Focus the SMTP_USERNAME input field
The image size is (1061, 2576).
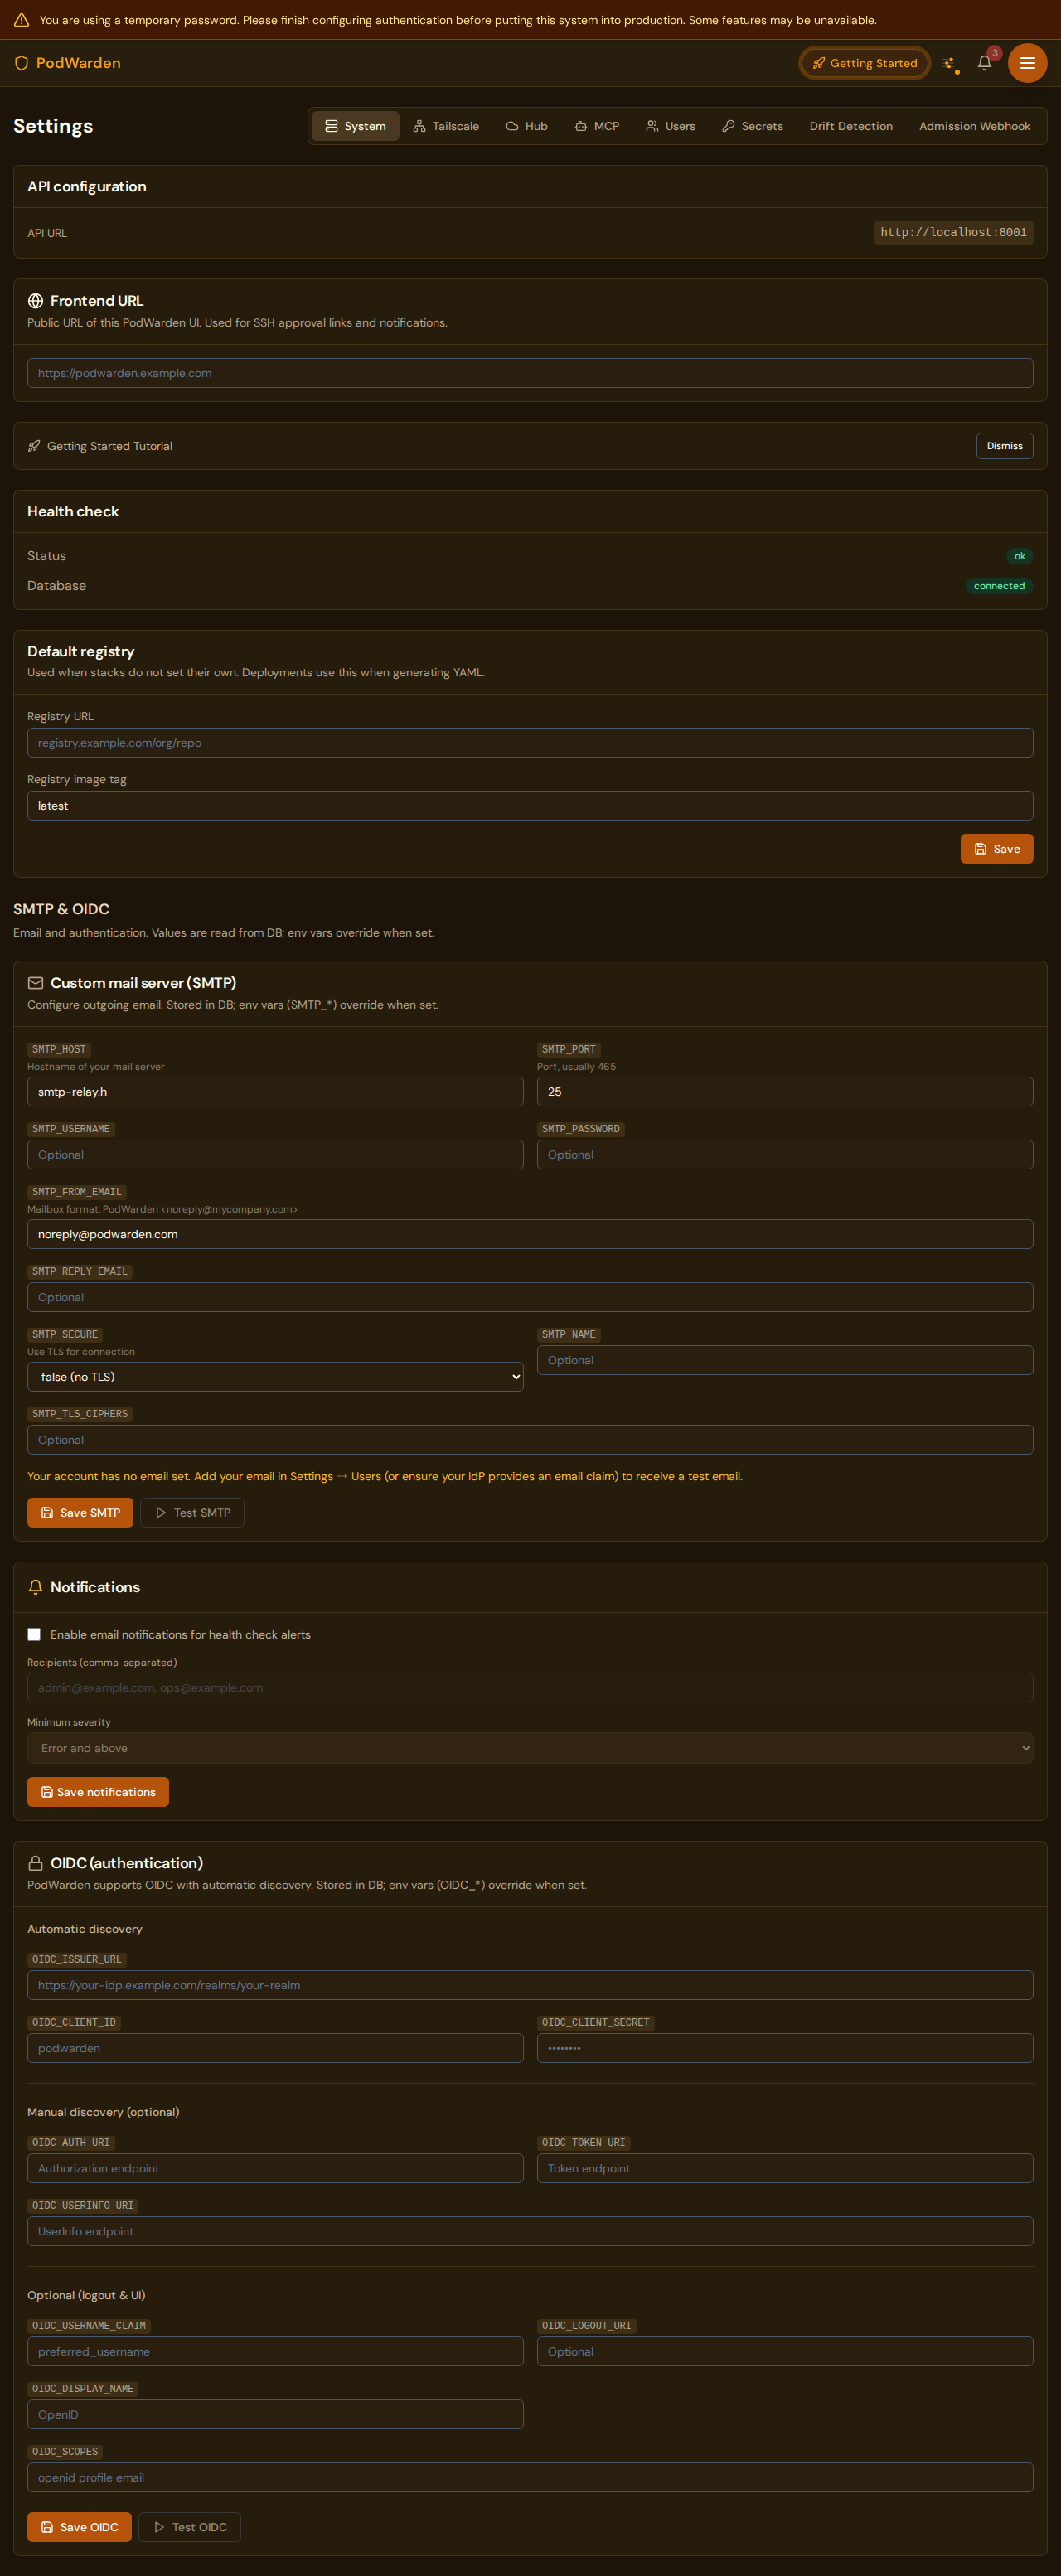[x=275, y=1155]
